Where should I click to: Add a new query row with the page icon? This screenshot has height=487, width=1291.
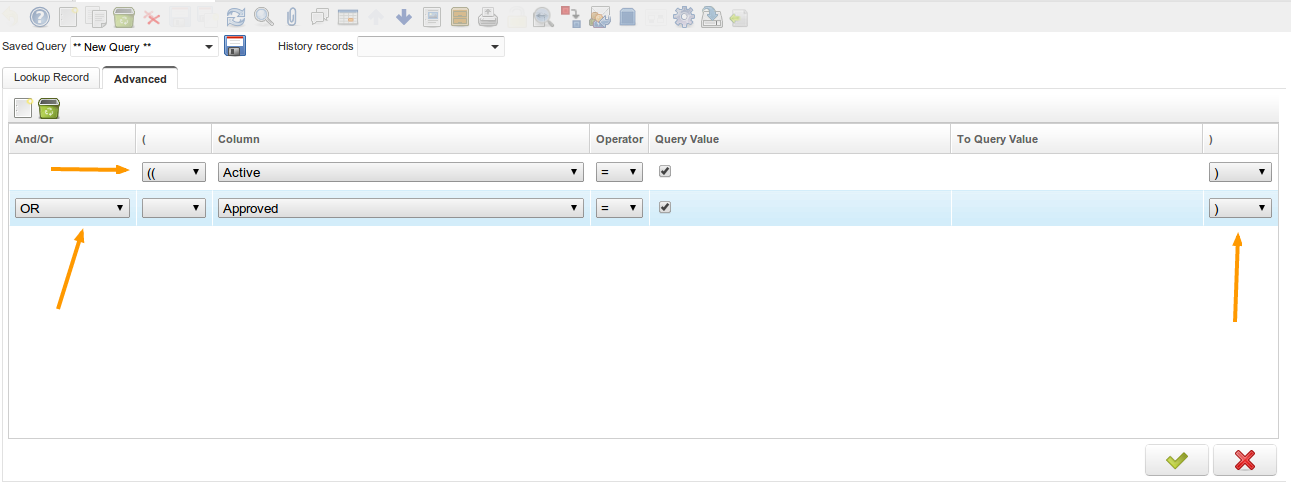tap(24, 108)
